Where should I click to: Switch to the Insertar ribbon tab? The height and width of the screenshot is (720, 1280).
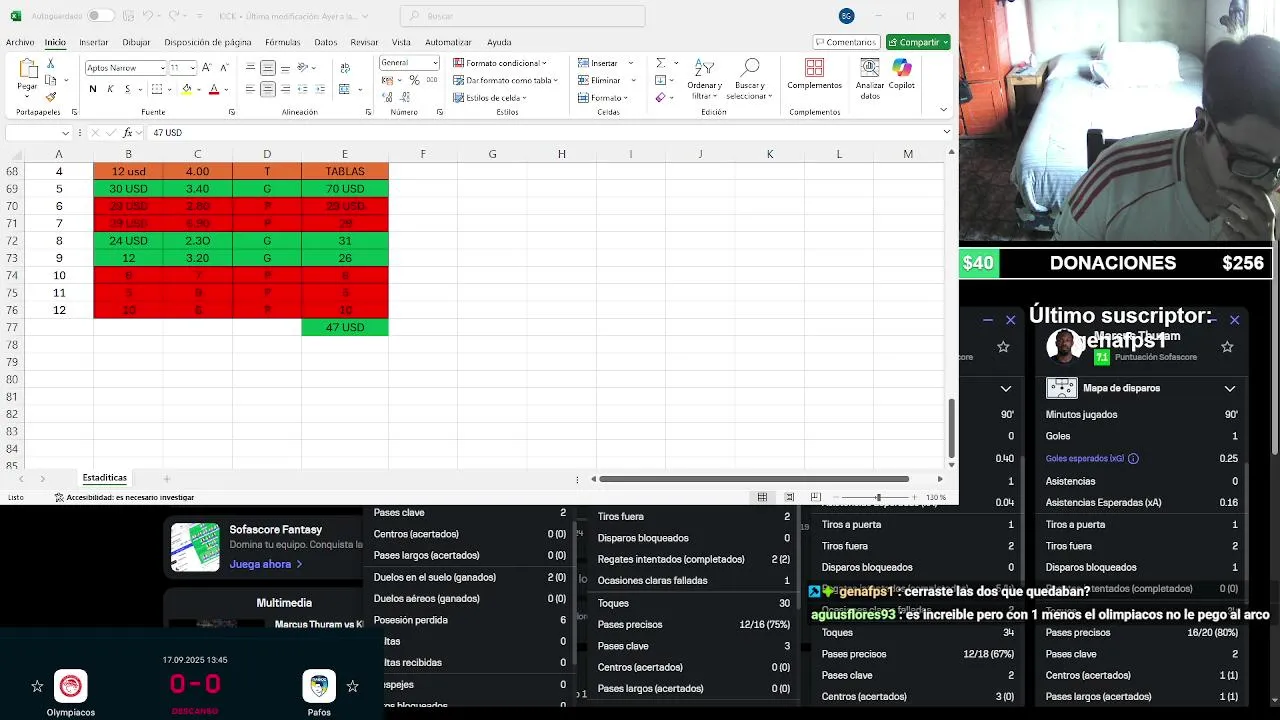point(94,42)
